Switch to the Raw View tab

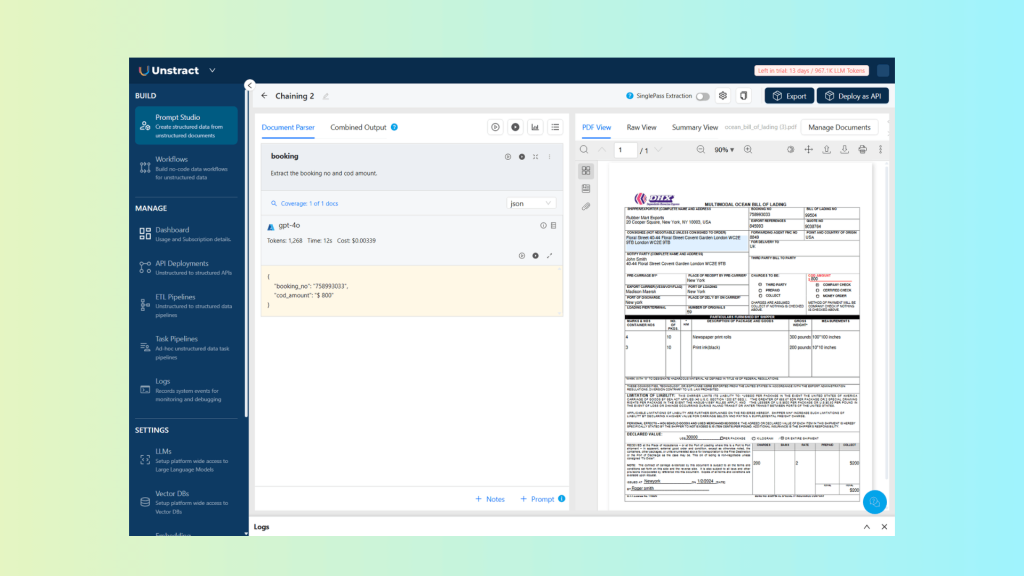pyautogui.click(x=642, y=127)
